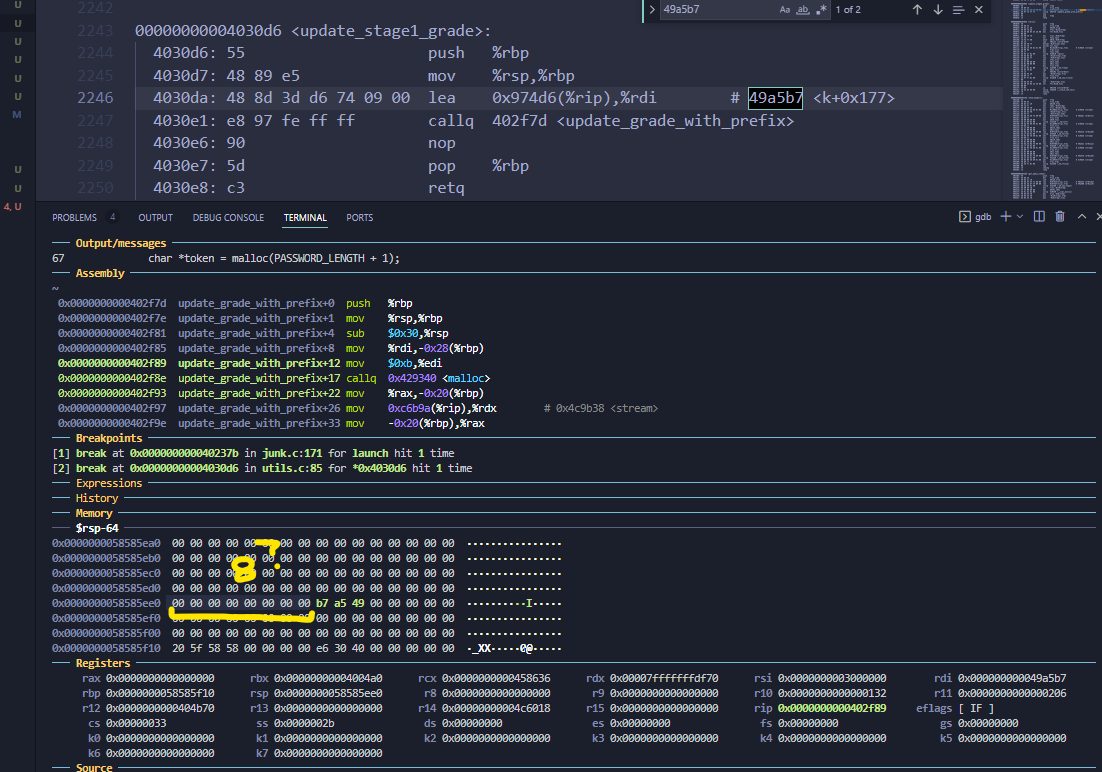Switch to the PORTS tab
This screenshot has width=1102, height=772.
(x=360, y=217)
